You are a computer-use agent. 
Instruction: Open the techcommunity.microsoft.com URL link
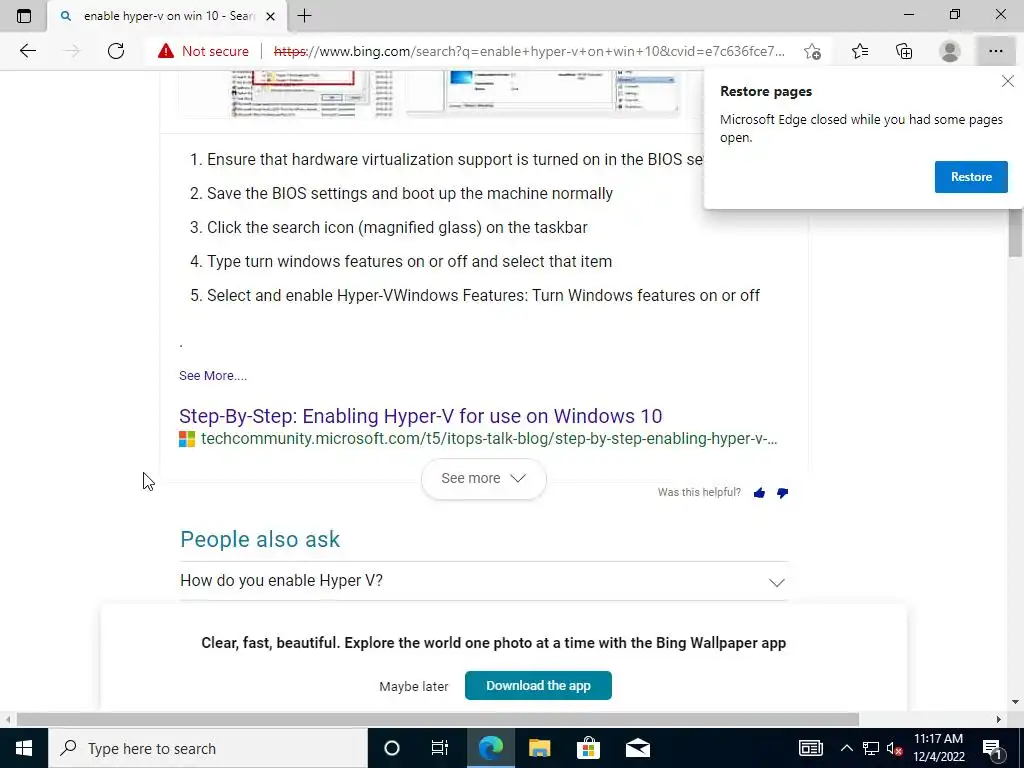point(489,439)
